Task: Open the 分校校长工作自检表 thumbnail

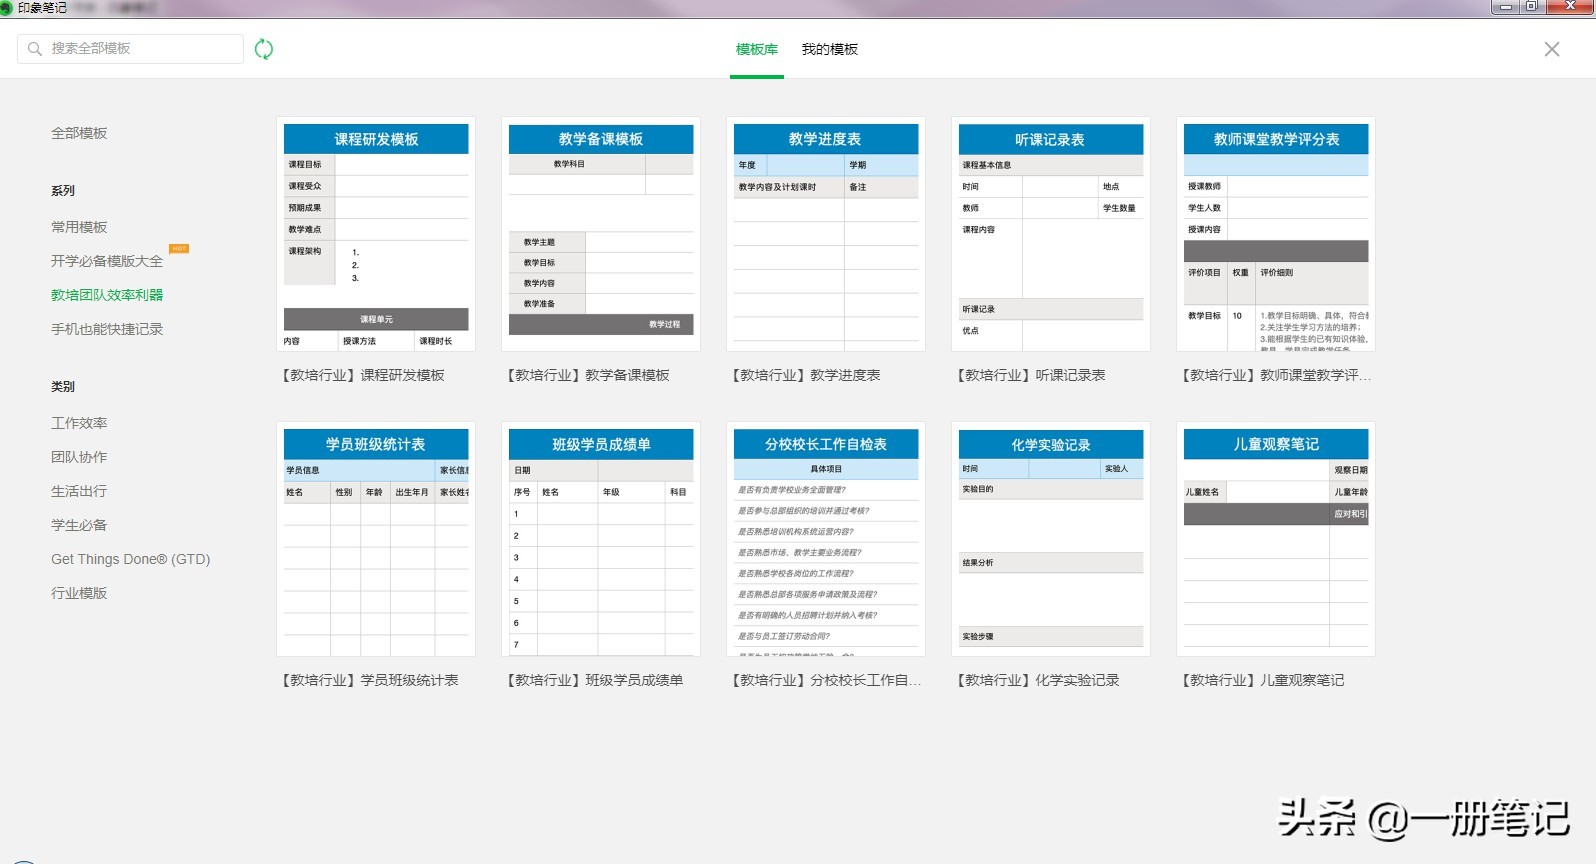Action: (x=826, y=539)
